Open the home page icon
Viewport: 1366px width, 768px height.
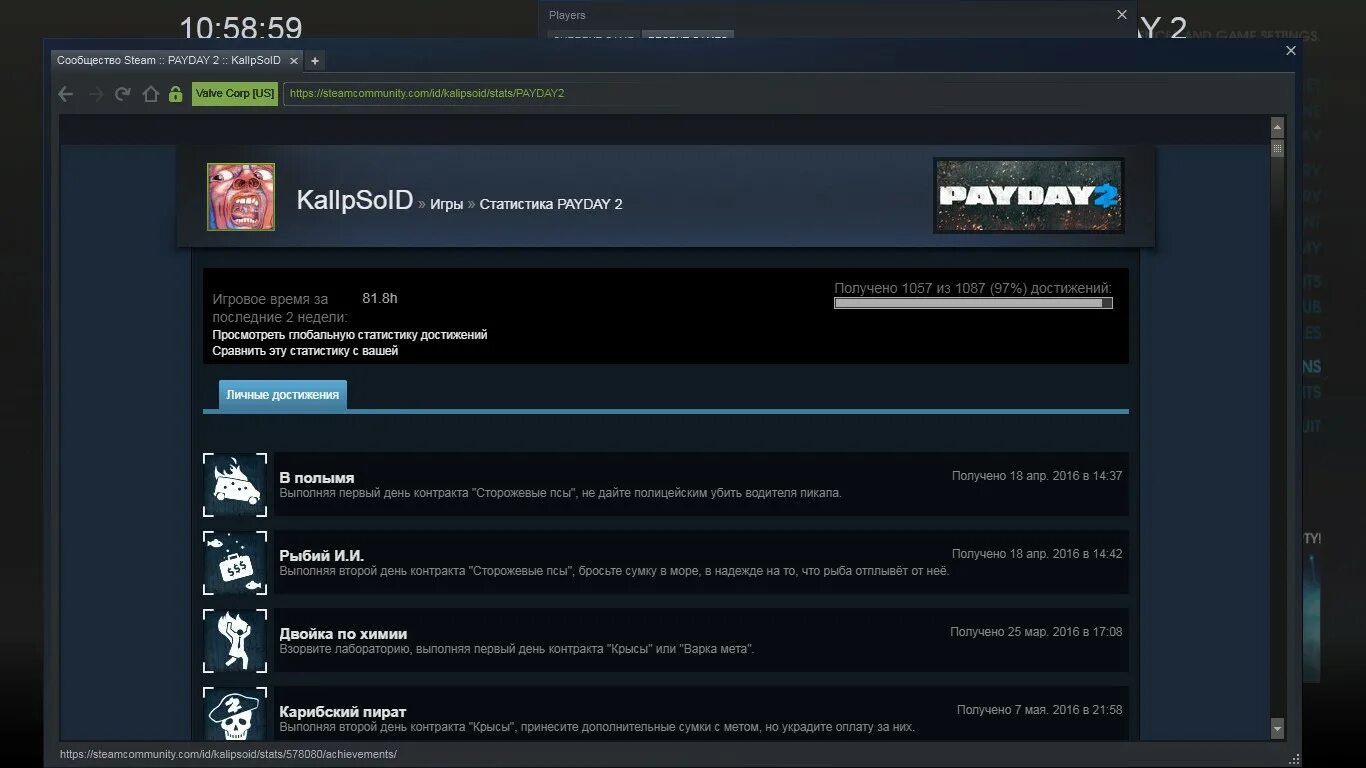[150, 94]
